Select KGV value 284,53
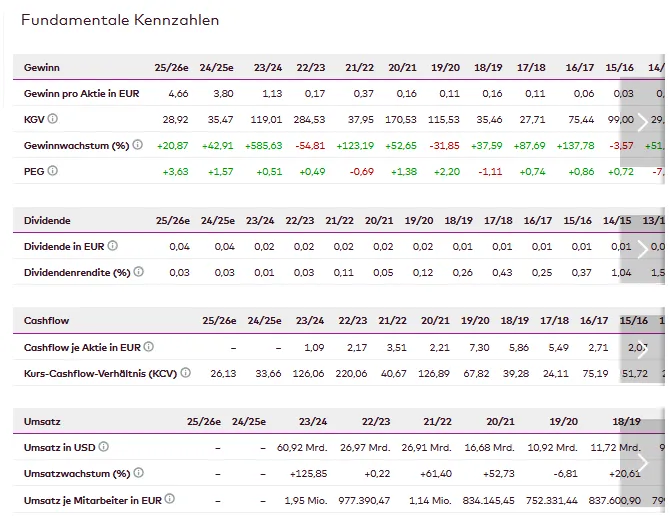Screen dimensions: 670x516 [x=309, y=120]
